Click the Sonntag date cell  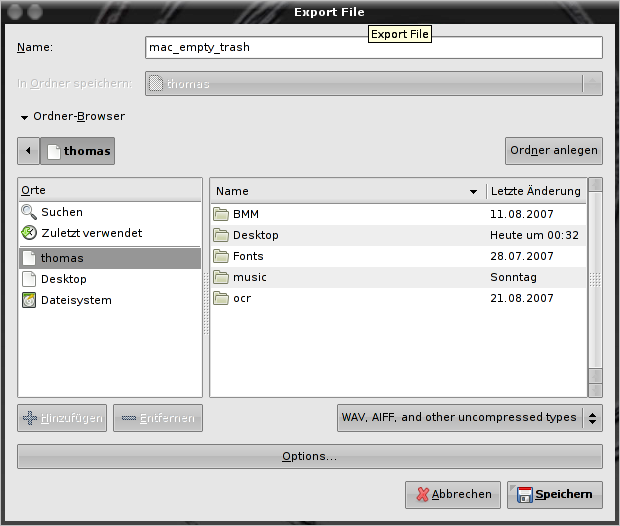(513, 277)
